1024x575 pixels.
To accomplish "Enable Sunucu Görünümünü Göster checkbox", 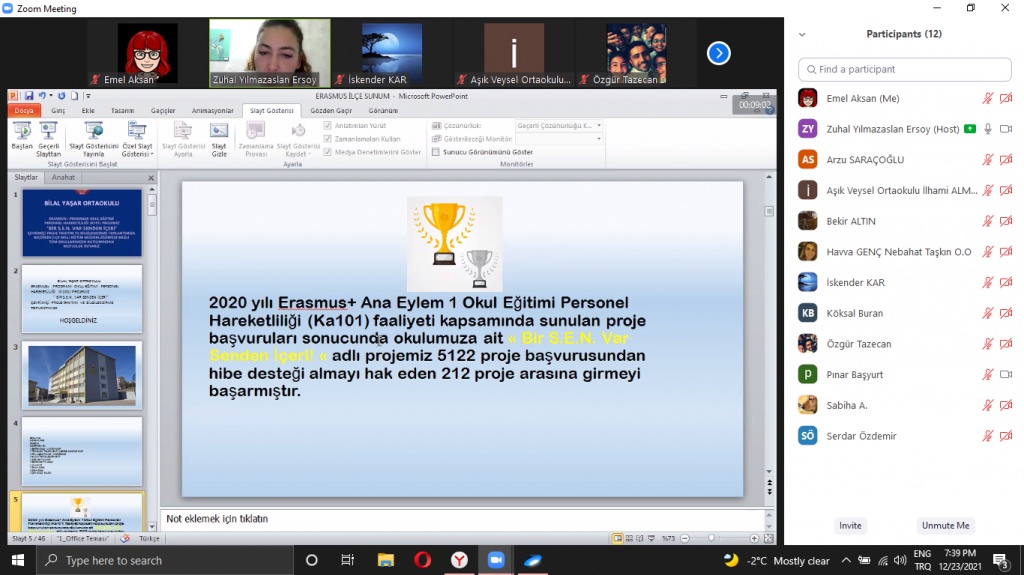I will coord(436,152).
